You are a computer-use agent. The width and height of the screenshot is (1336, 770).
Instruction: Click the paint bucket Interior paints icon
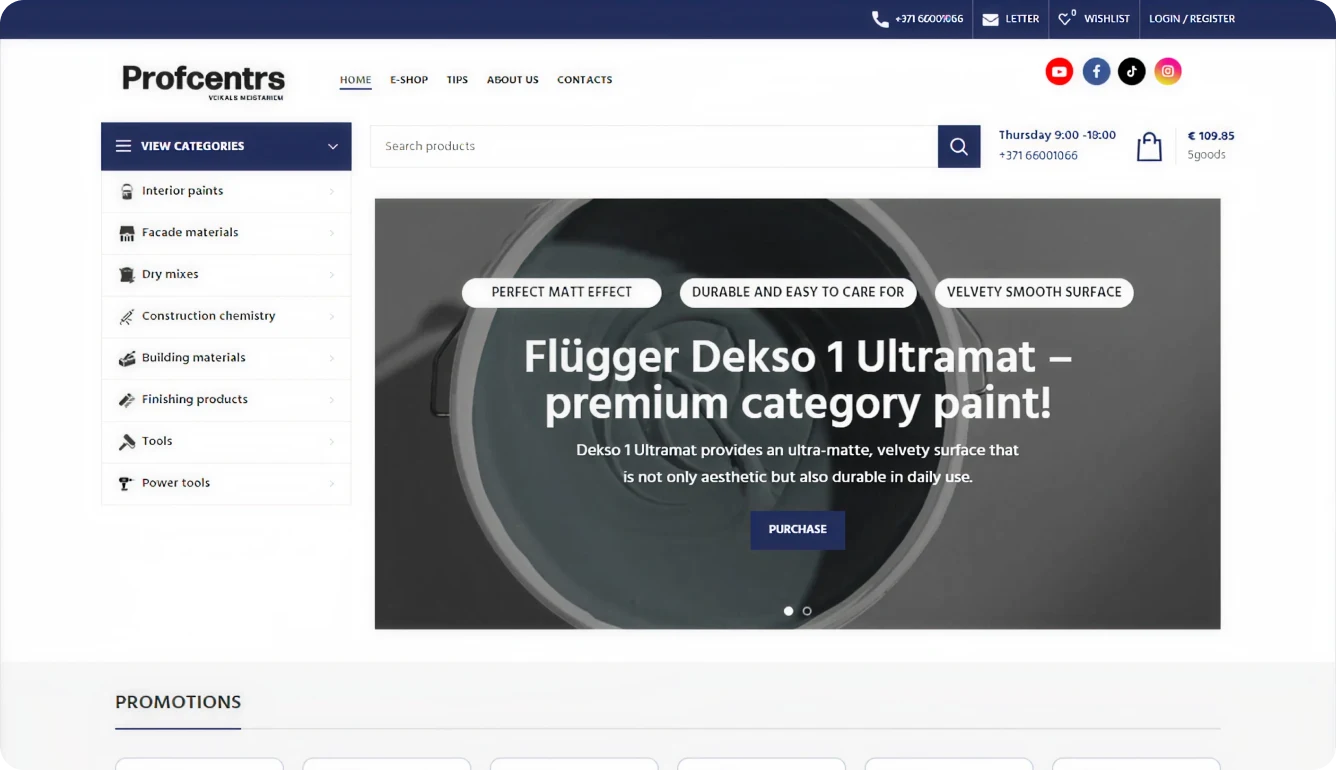[127, 191]
